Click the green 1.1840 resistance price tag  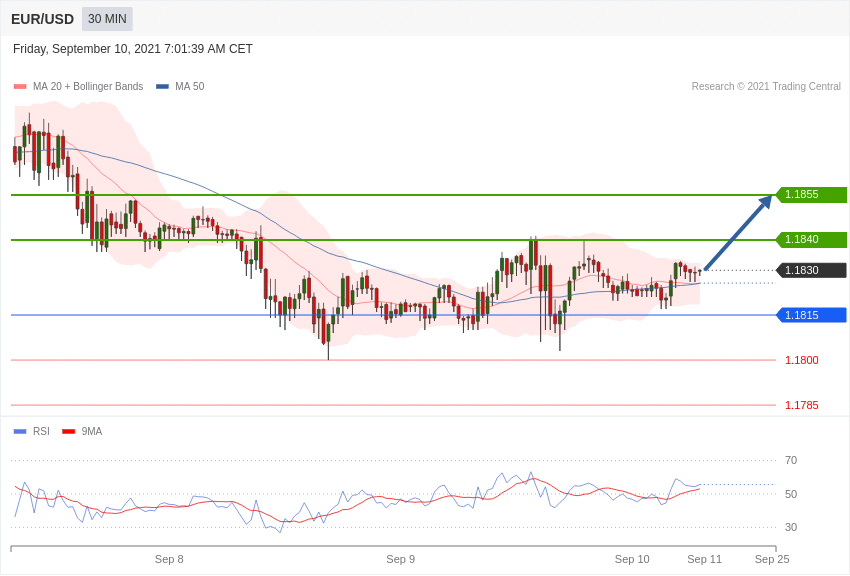click(812, 240)
